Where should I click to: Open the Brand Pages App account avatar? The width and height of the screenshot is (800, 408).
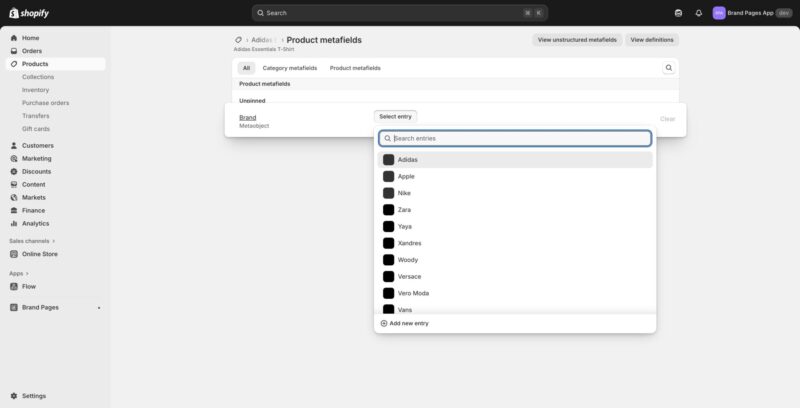click(719, 13)
